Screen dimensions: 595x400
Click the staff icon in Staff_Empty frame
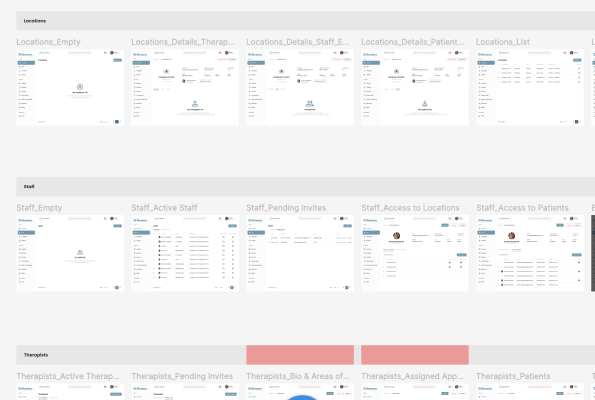[x=80, y=252]
